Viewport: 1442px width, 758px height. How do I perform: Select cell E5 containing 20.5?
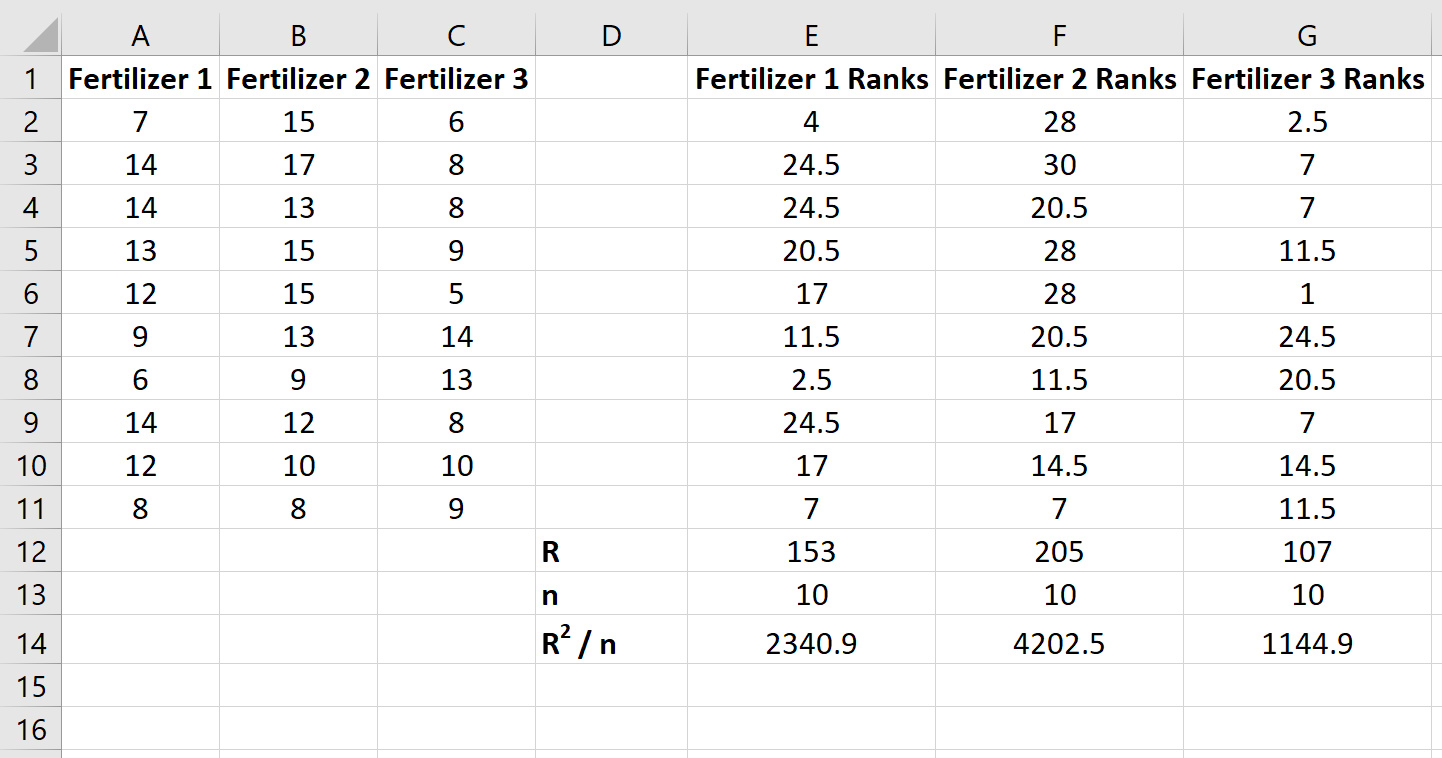(x=812, y=250)
